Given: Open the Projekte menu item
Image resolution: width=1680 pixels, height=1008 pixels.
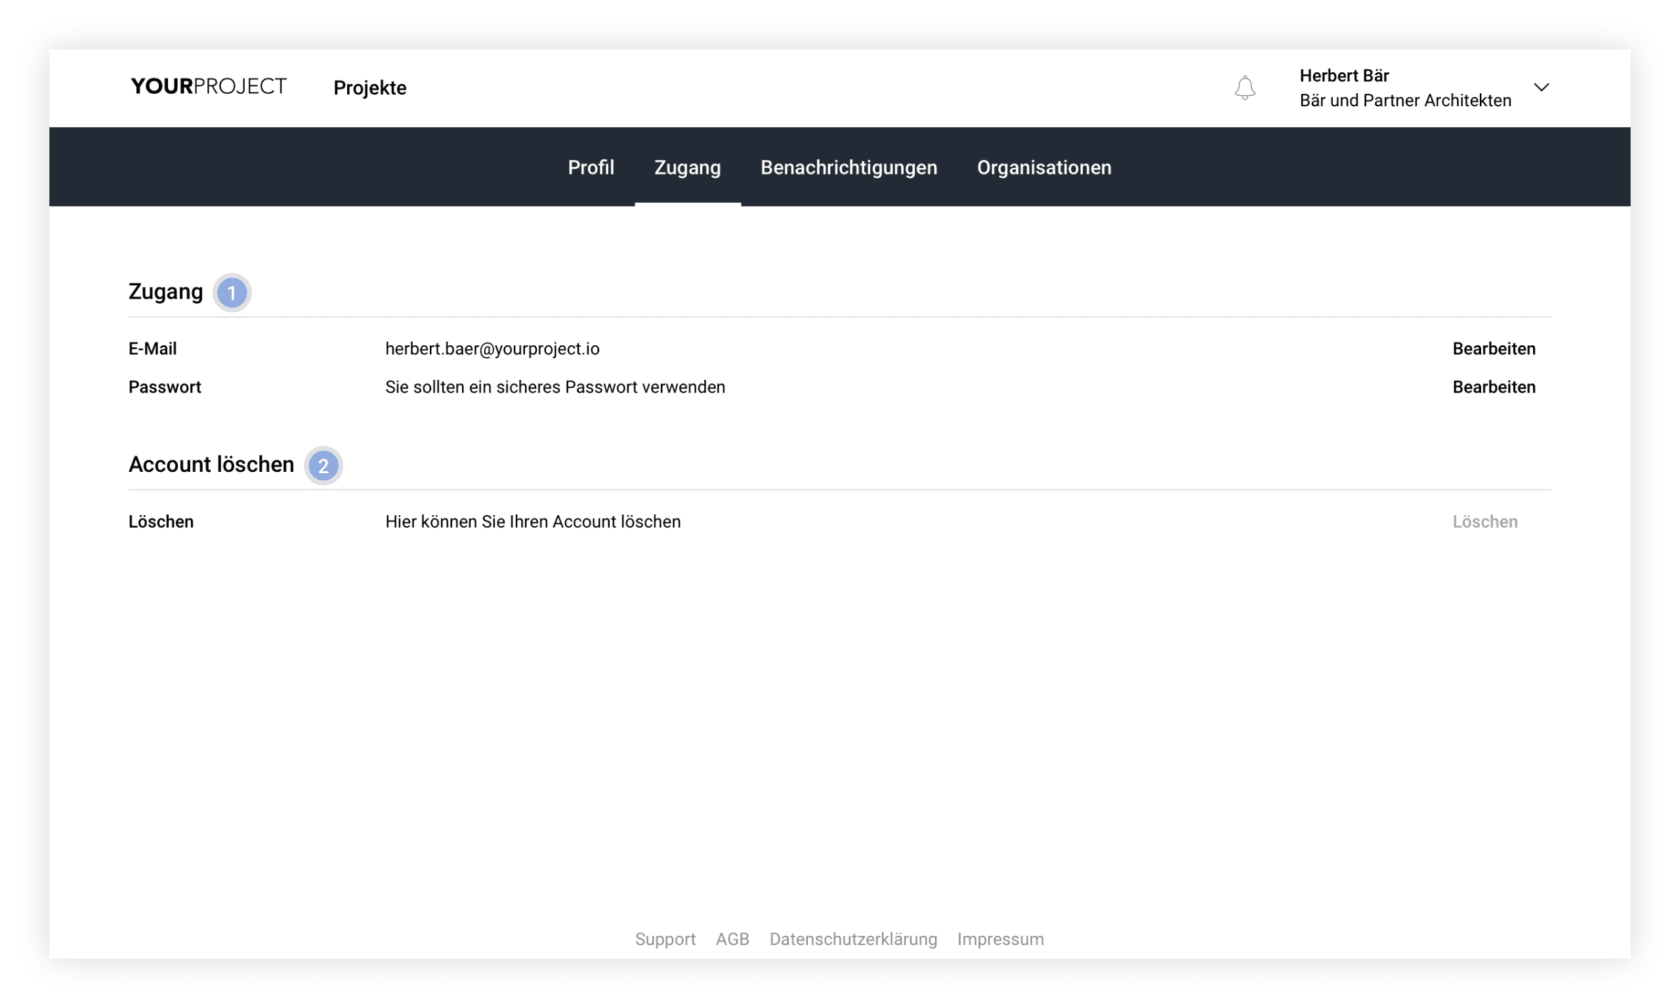Looking at the screenshot, I should click(370, 88).
